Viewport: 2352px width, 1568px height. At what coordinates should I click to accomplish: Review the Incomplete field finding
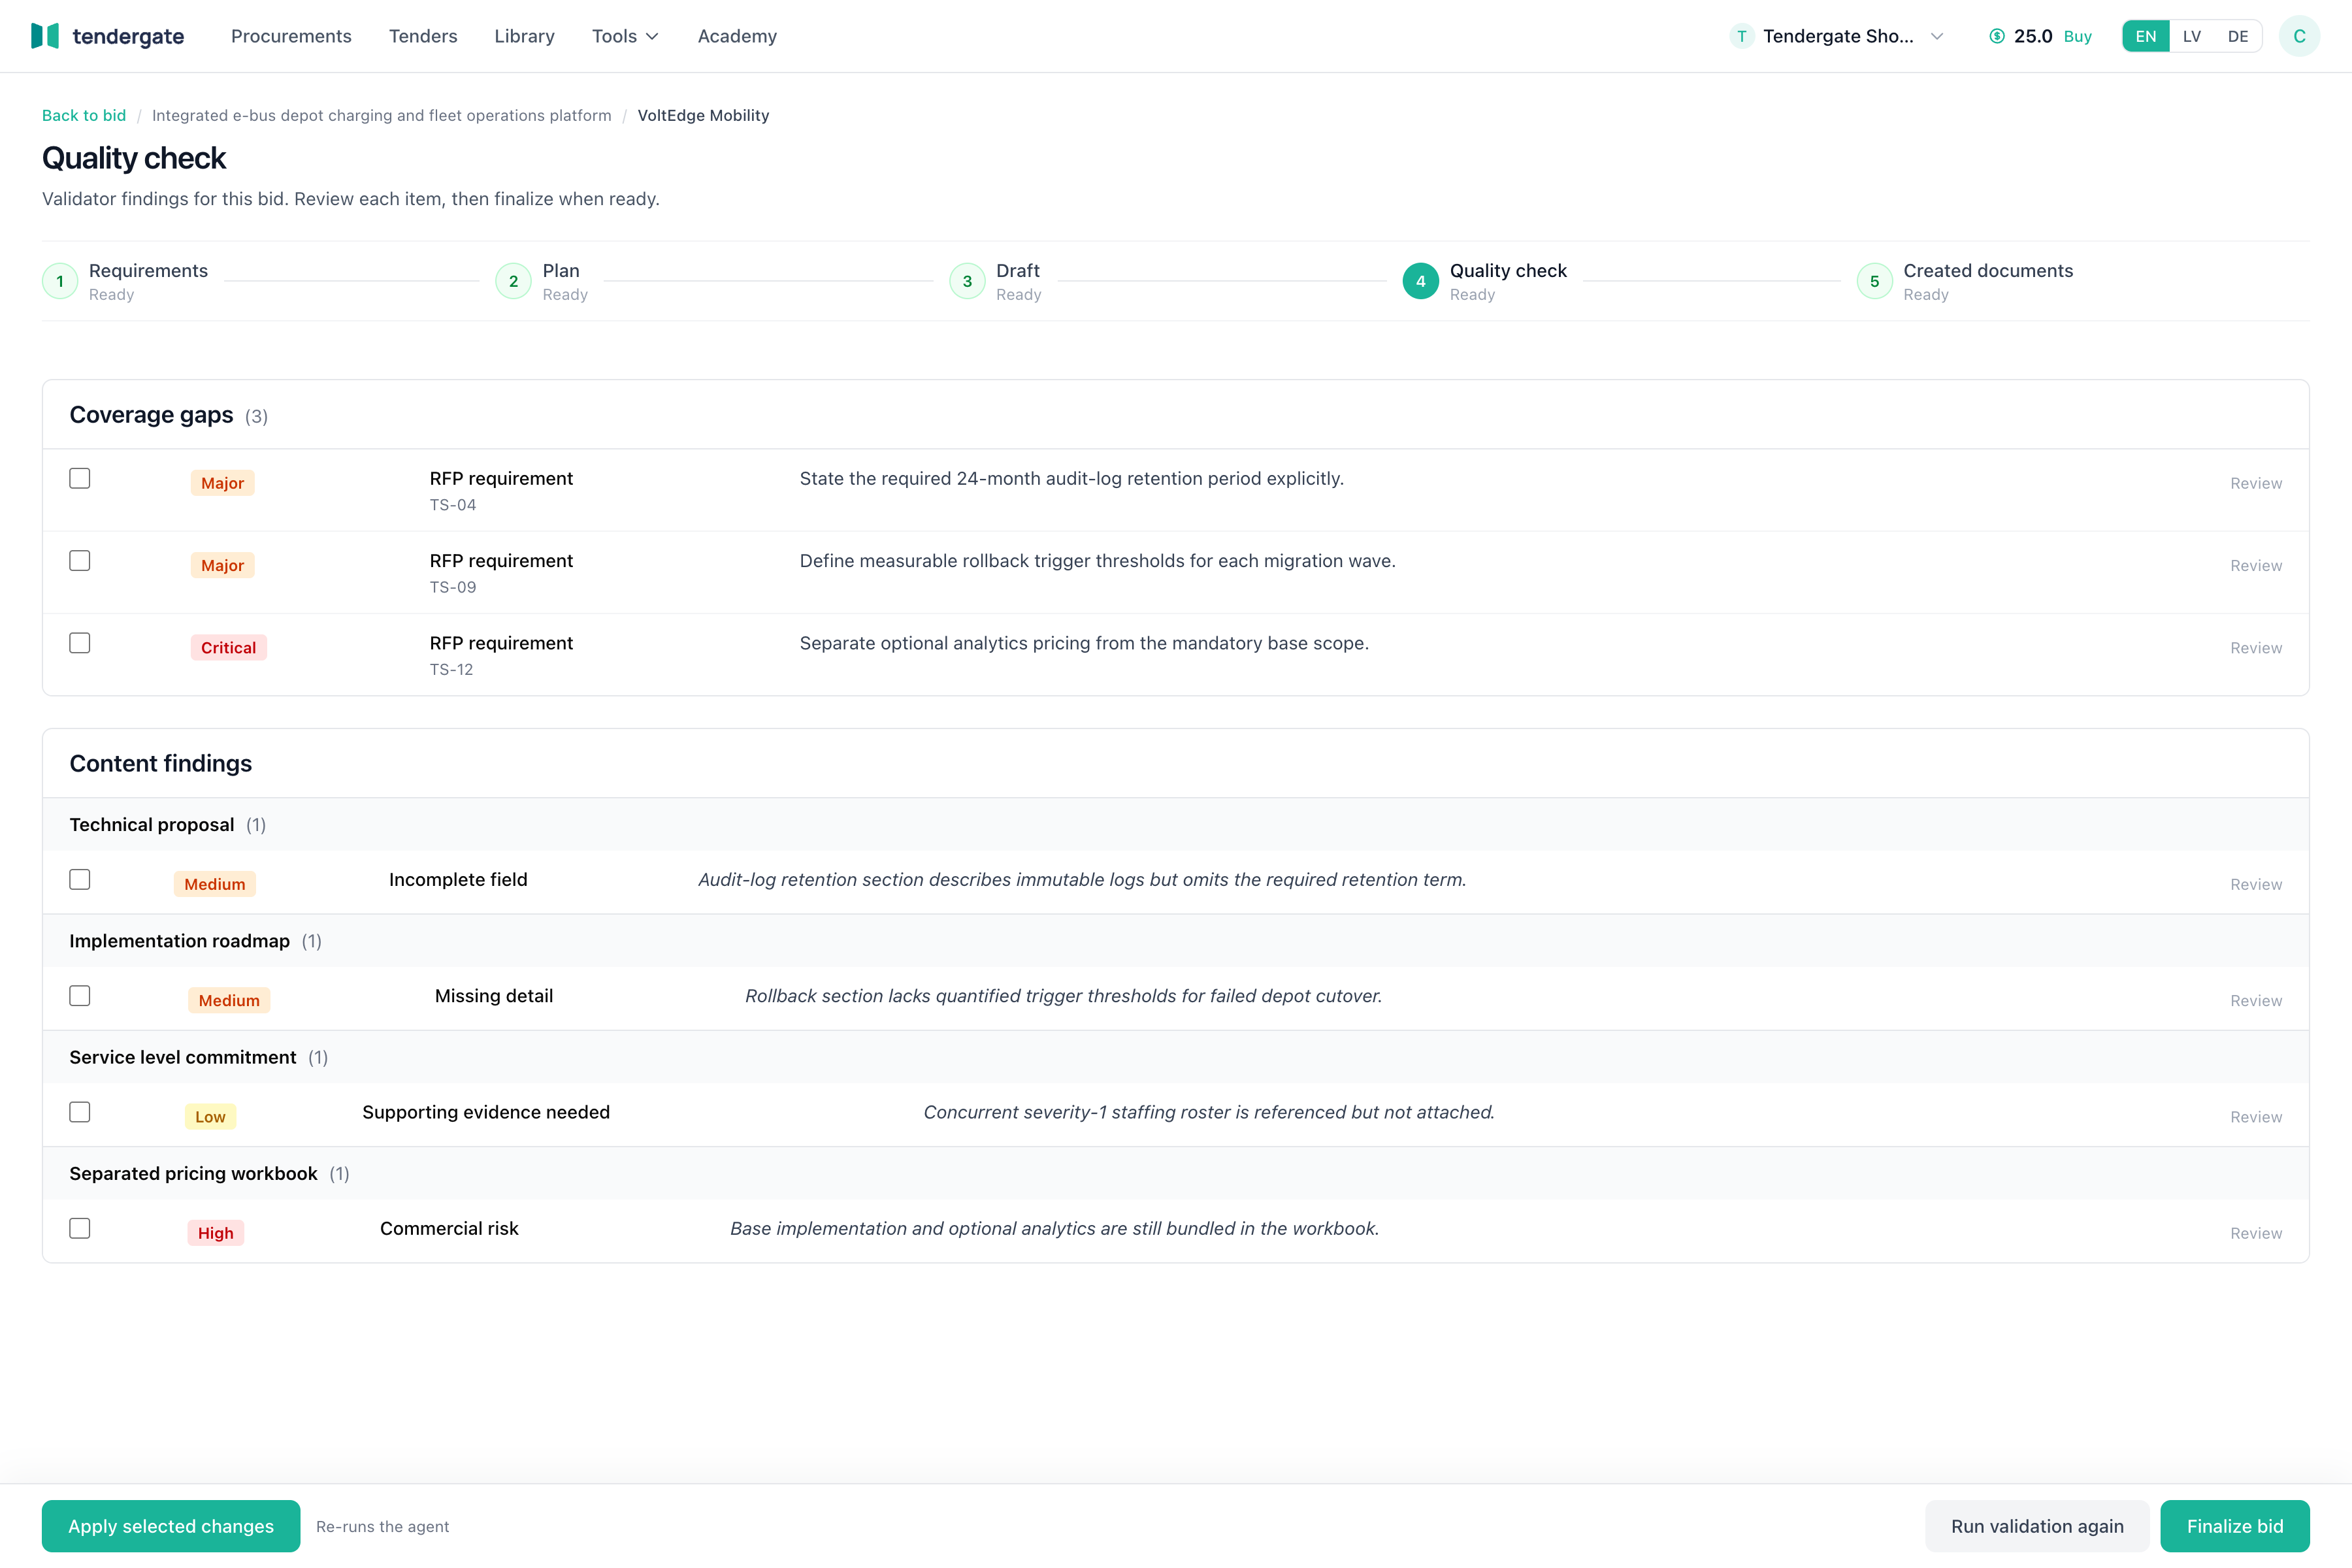[2256, 884]
